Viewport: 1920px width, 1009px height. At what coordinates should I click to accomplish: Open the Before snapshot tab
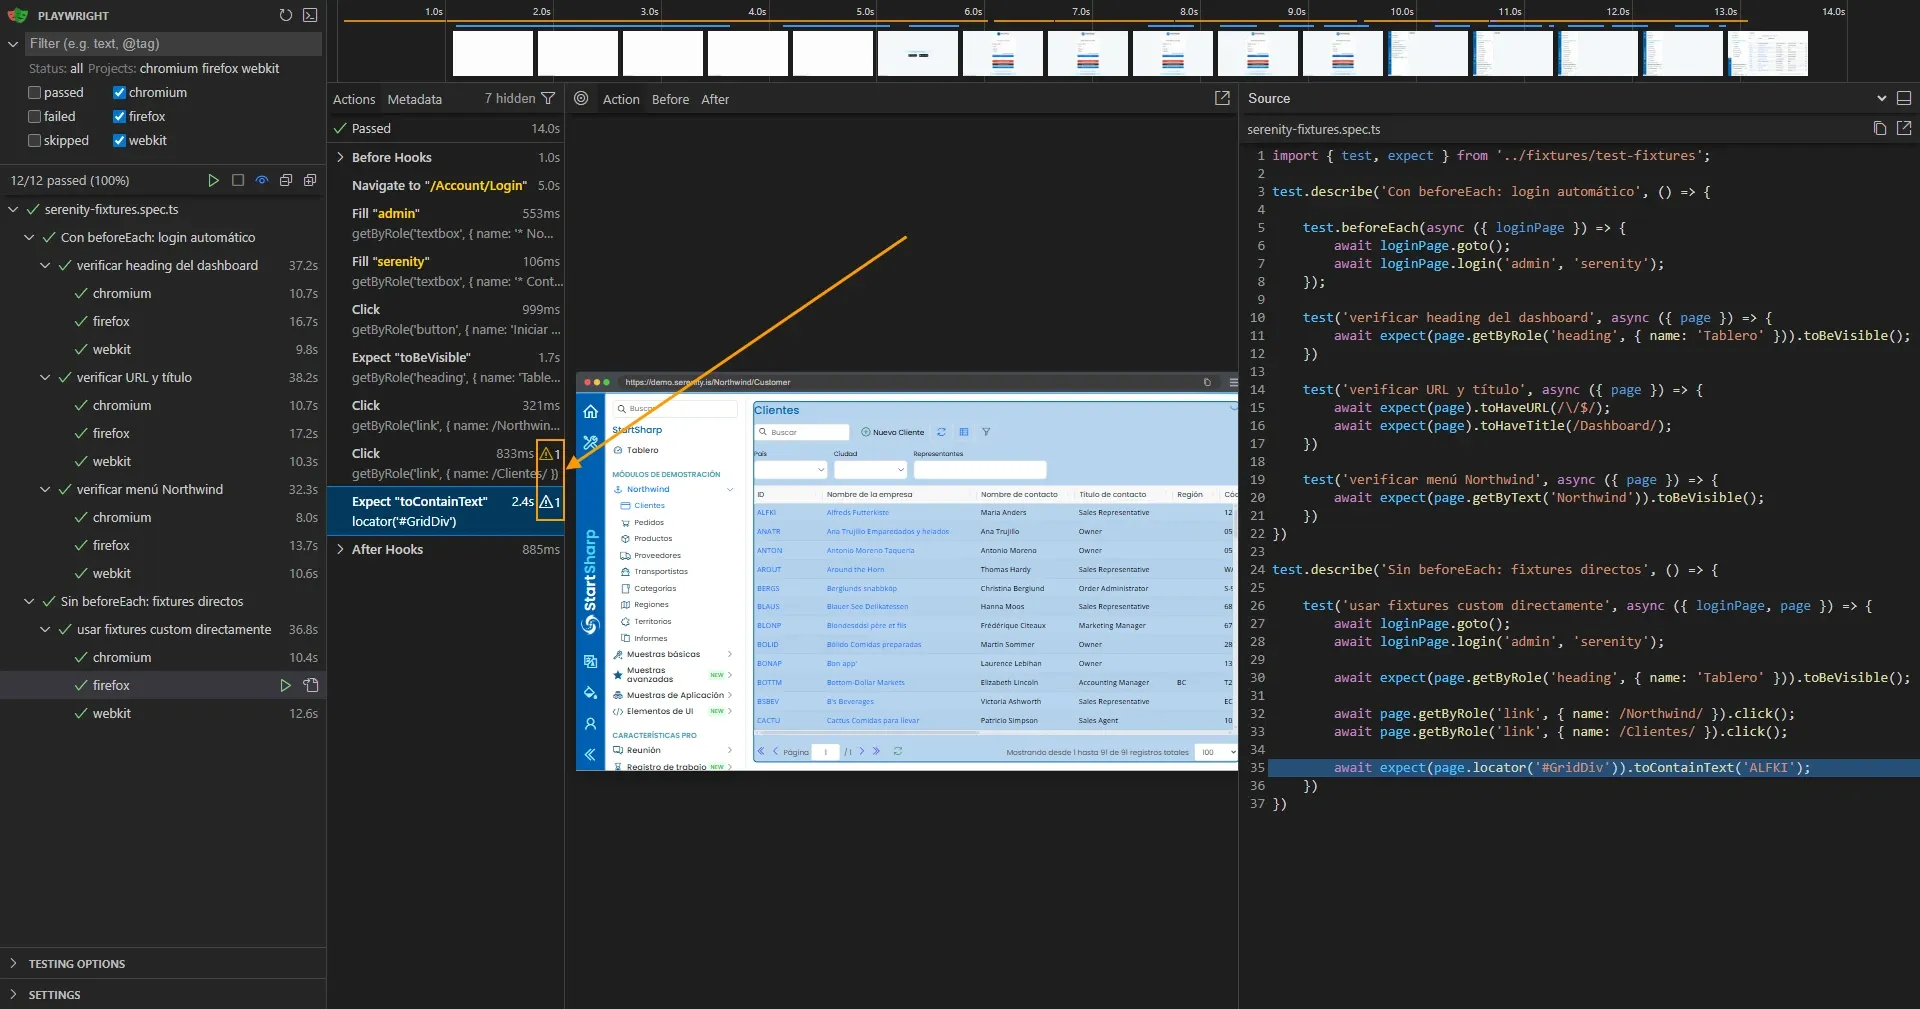tap(670, 99)
